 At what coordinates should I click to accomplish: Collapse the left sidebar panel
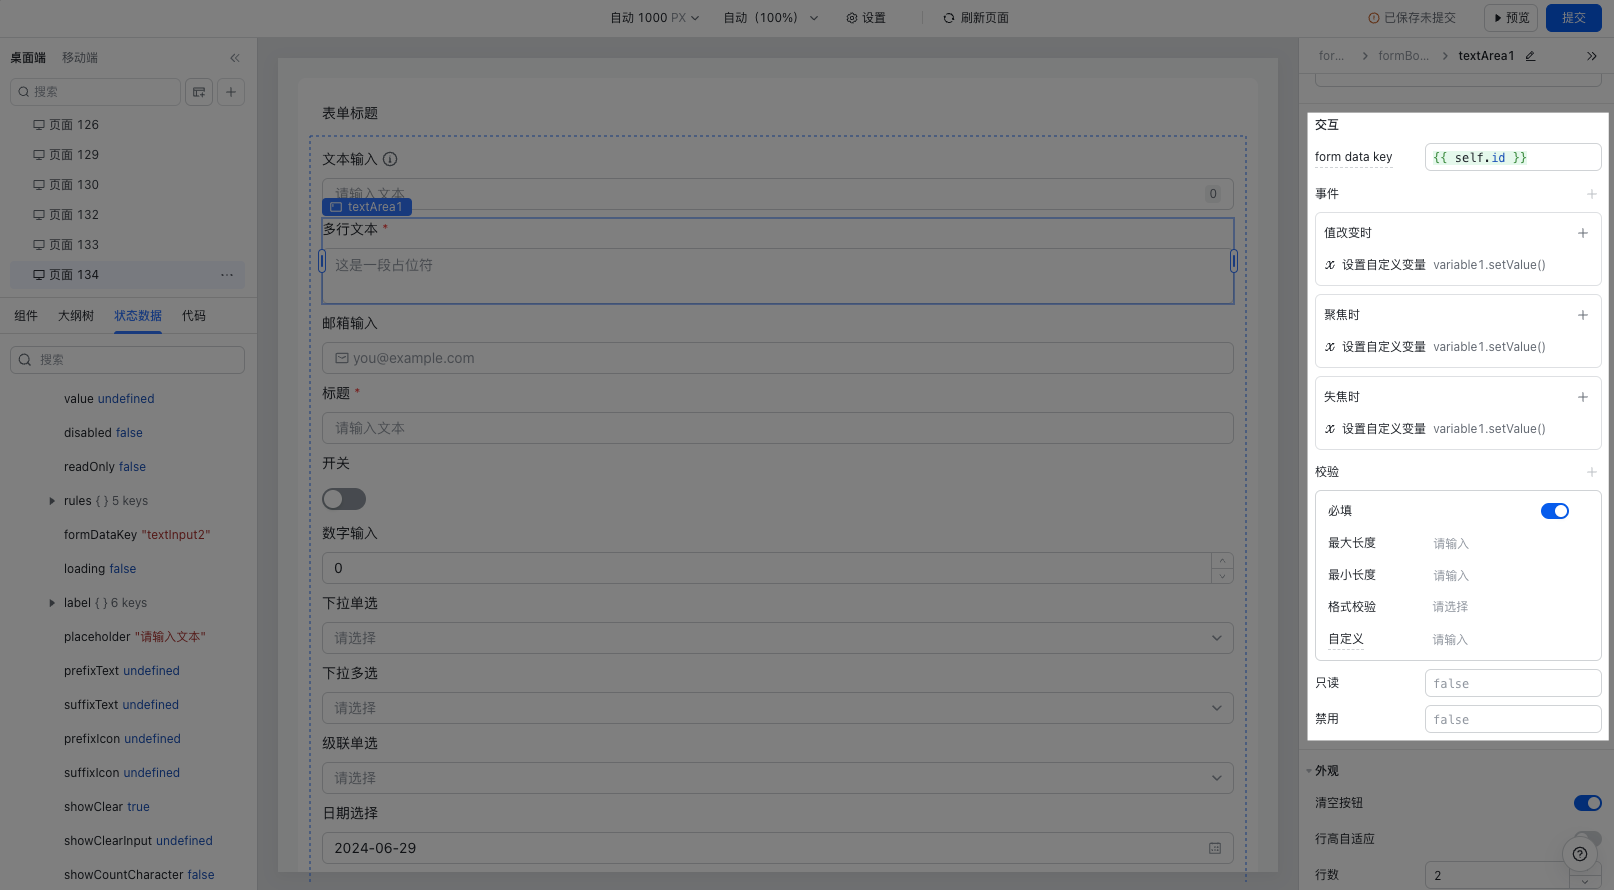pos(235,58)
